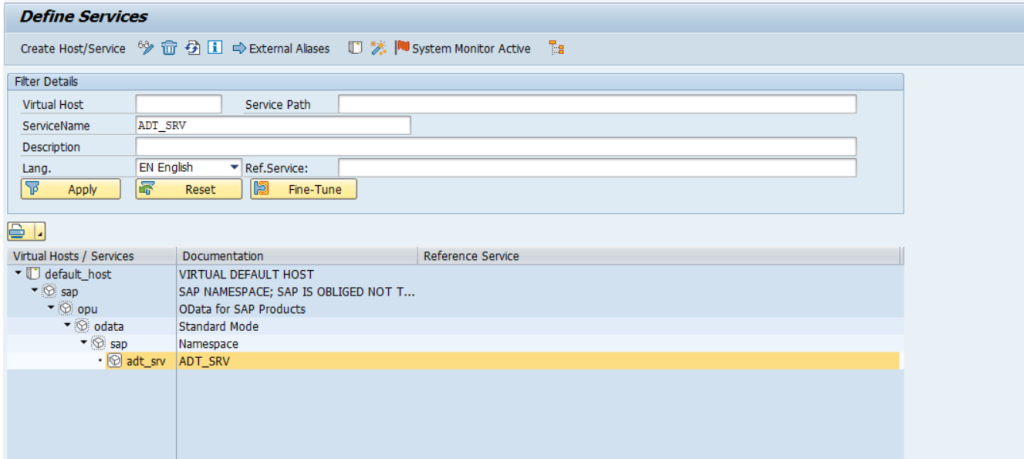1024x459 pixels.
Task: Click the refresh page icon in toolbar
Action: coord(192,48)
